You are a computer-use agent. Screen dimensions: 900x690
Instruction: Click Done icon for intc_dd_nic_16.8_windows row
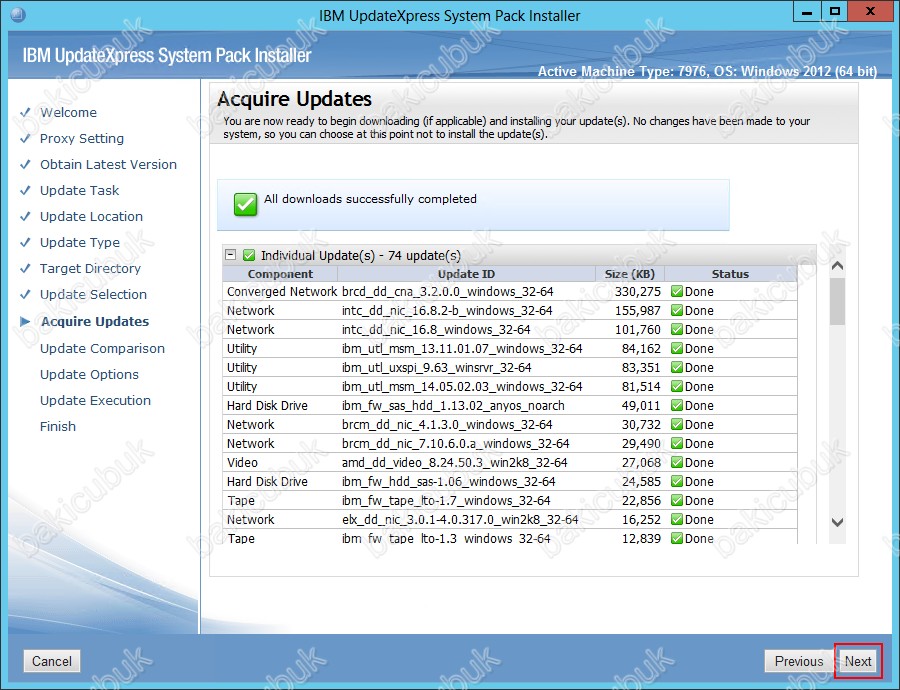pyautogui.click(x=677, y=329)
